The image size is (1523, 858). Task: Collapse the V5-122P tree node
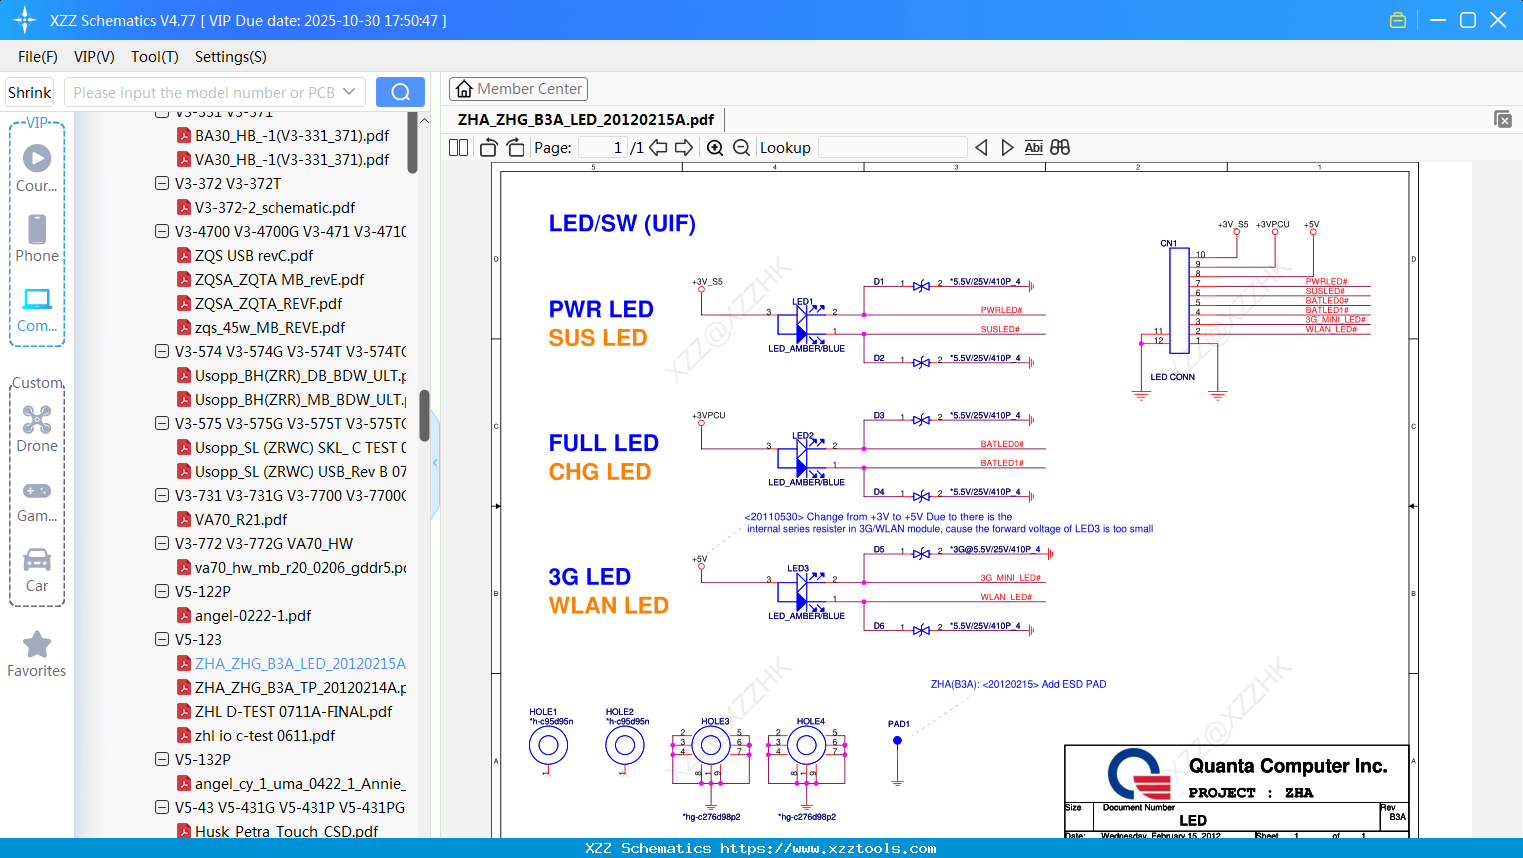click(162, 591)
